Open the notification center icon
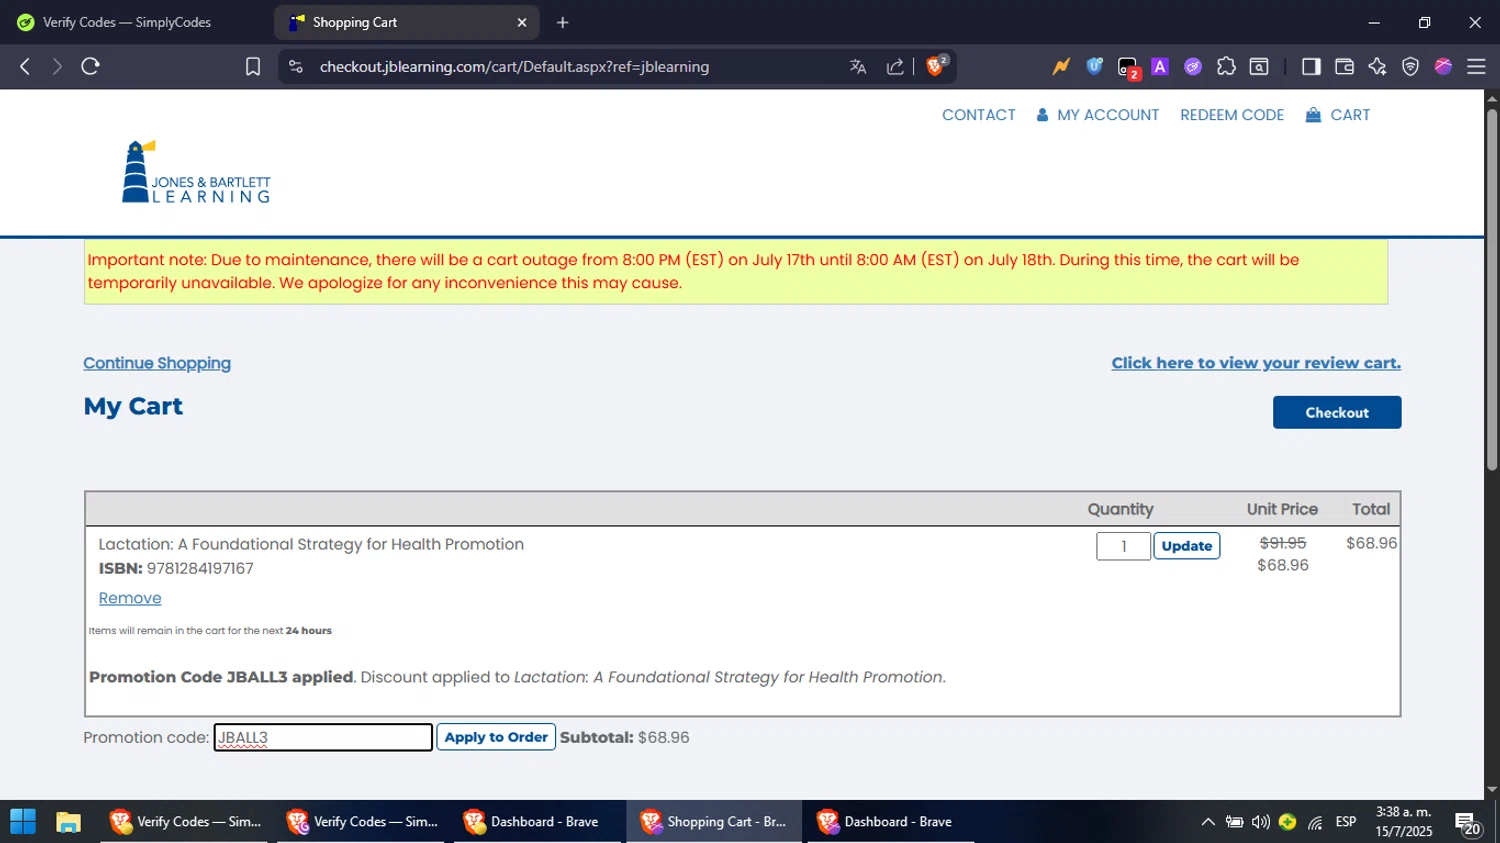 [x=1468, y=823]
